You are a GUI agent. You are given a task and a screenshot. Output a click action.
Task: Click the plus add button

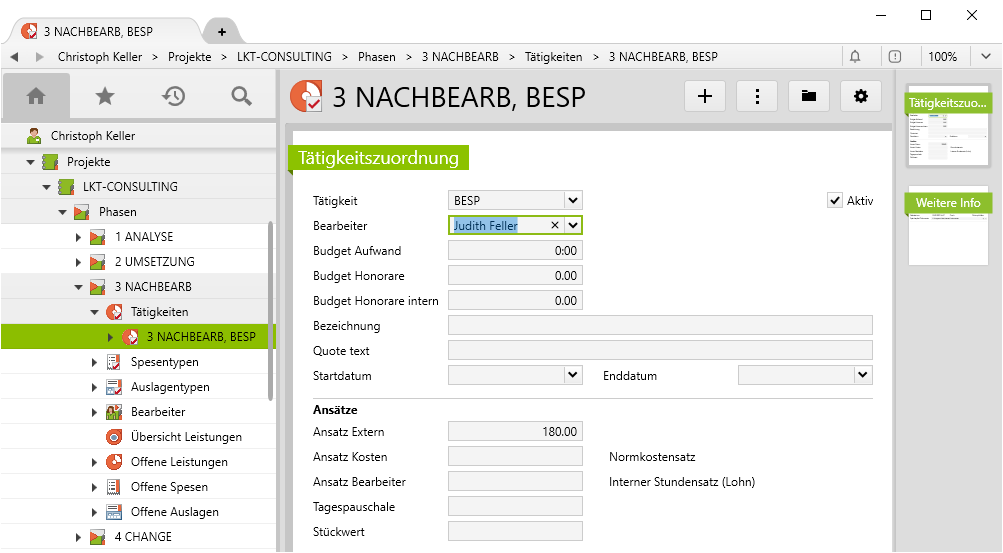705,96
